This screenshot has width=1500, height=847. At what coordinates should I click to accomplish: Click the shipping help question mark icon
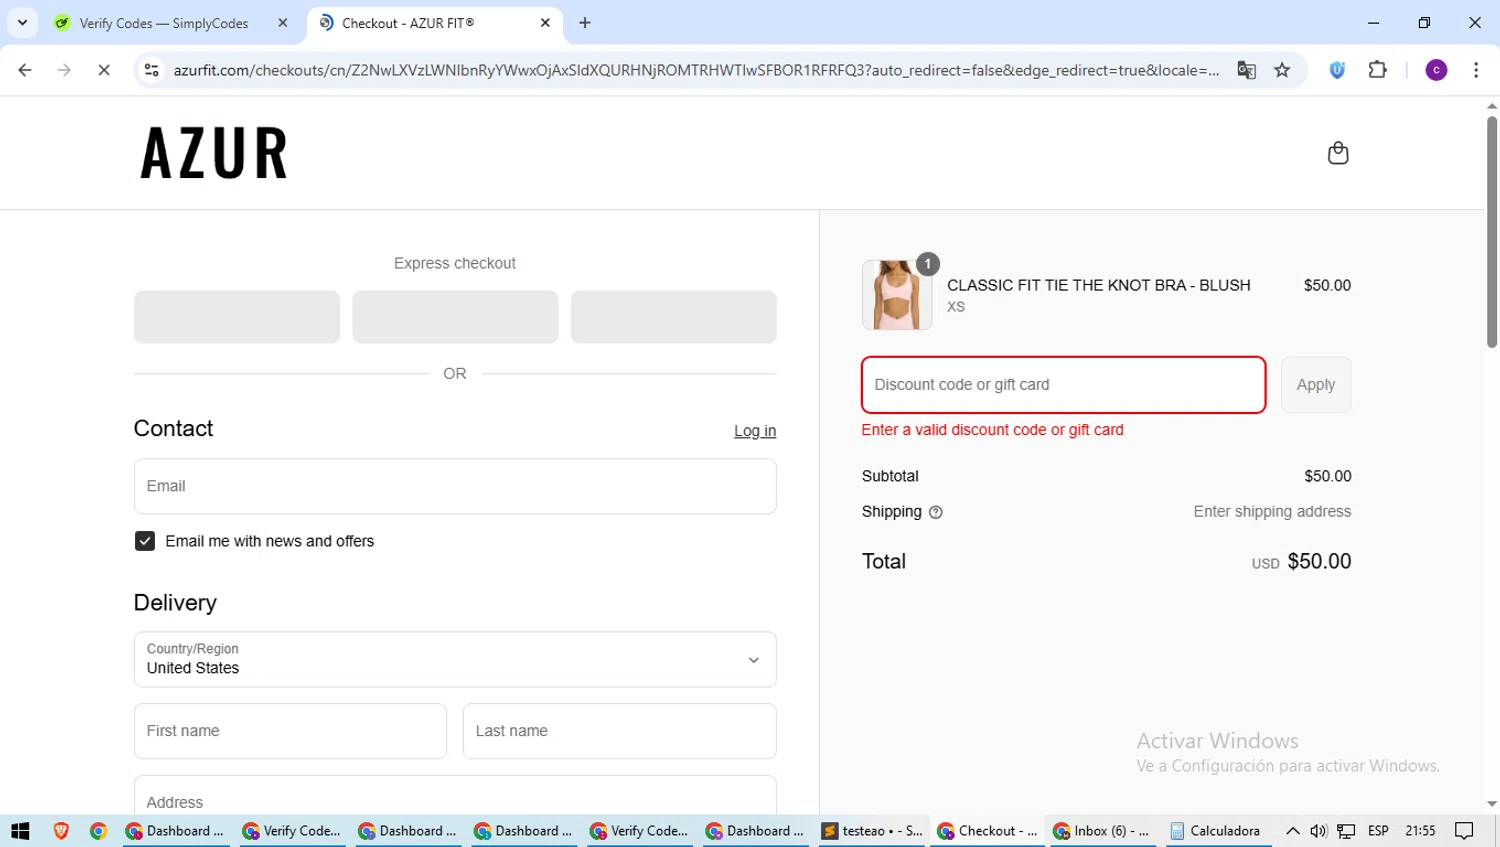935,512
